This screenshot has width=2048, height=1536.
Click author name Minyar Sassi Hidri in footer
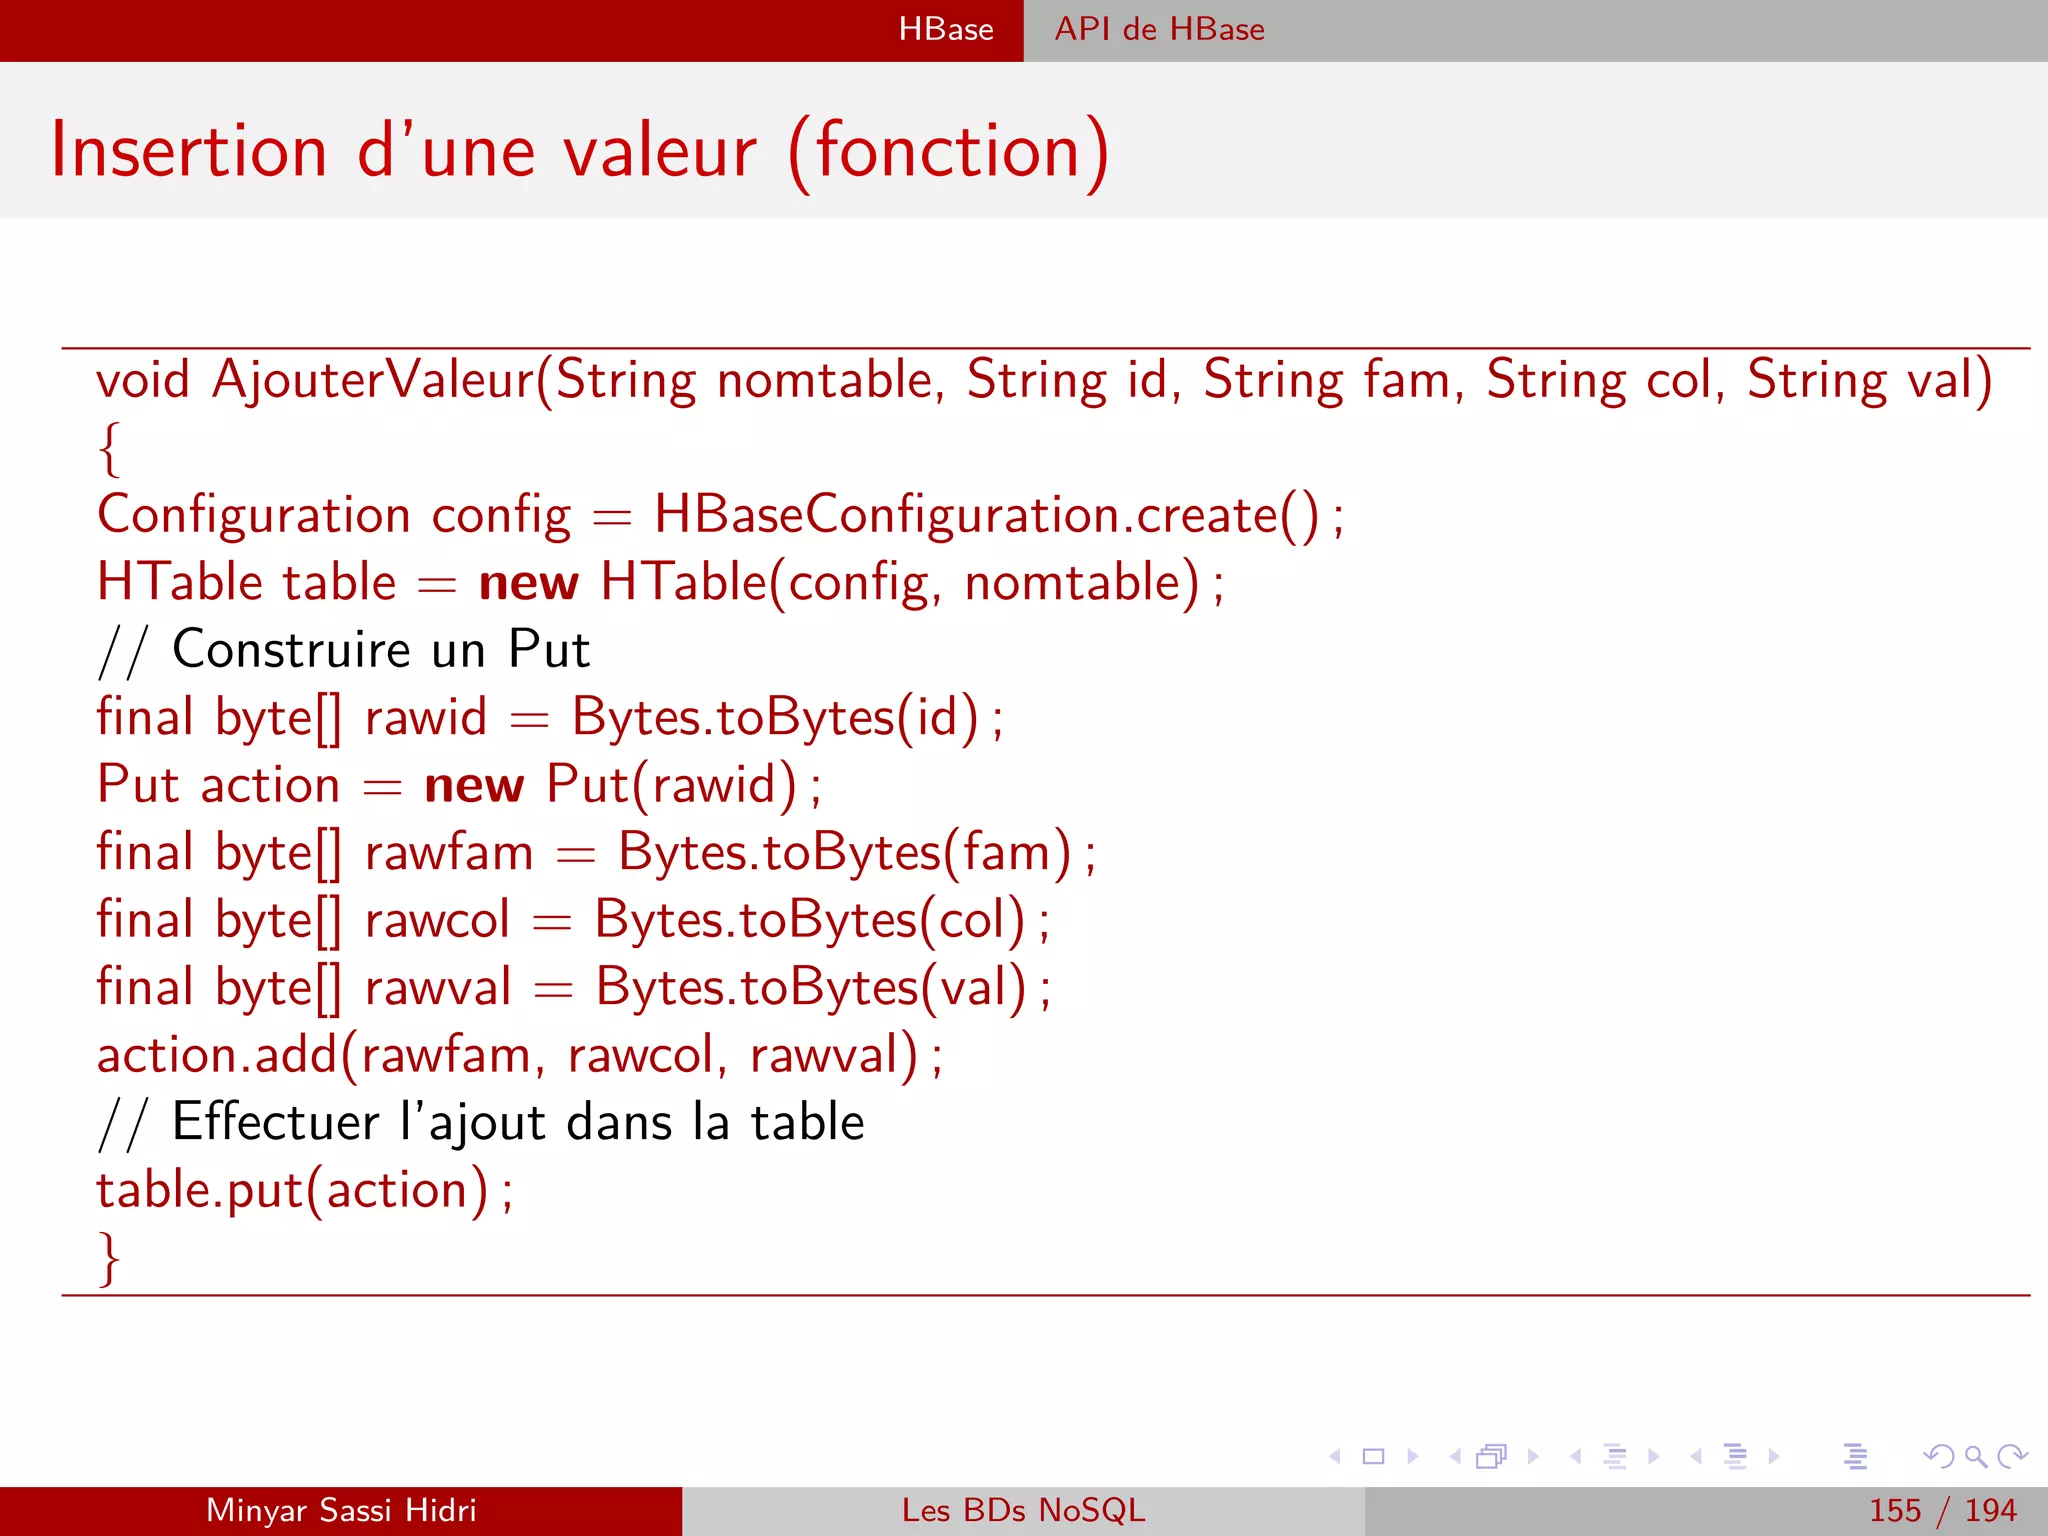point(341,1510)
